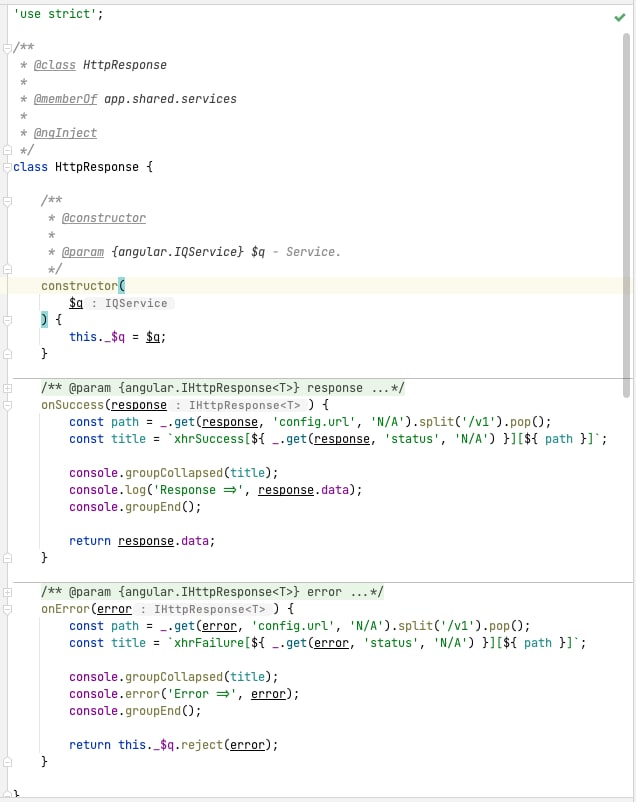Click the IHttpResponse<T> hint after response
Image resolution: width=636 pixels, height=802 pixels.
click(x=239, y=405)
